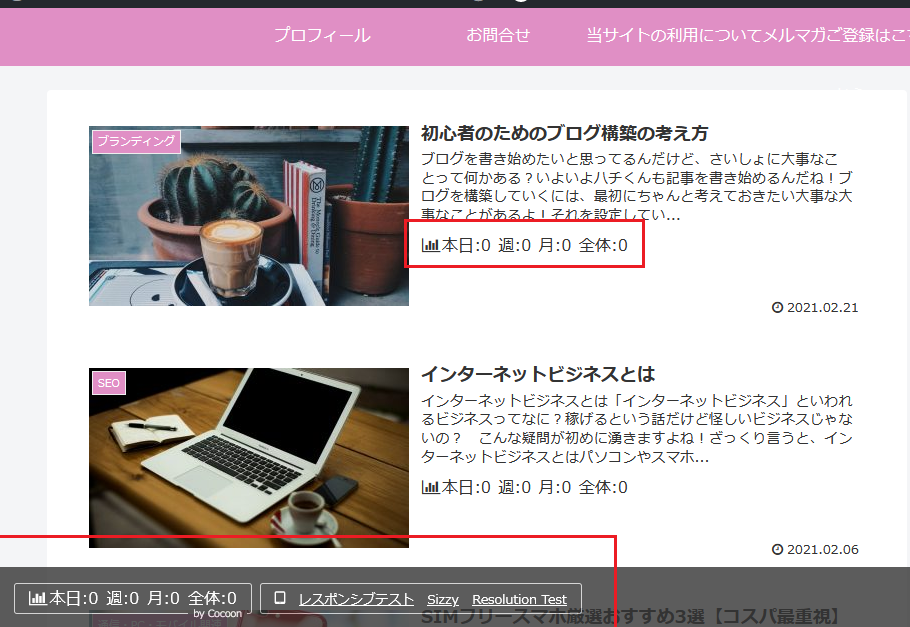Viewport: 910px width, 627px height.
Task: Open the レスポンシブテスト link
Action: 356,599
